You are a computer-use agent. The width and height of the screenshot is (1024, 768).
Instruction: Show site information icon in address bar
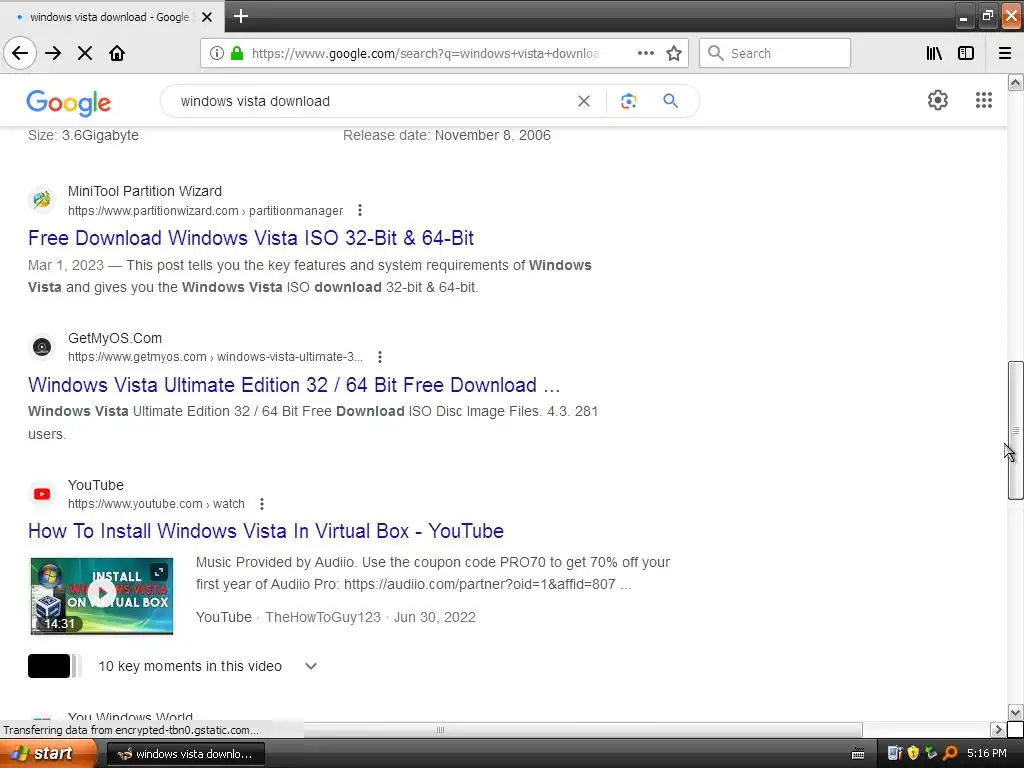point(216,53)
